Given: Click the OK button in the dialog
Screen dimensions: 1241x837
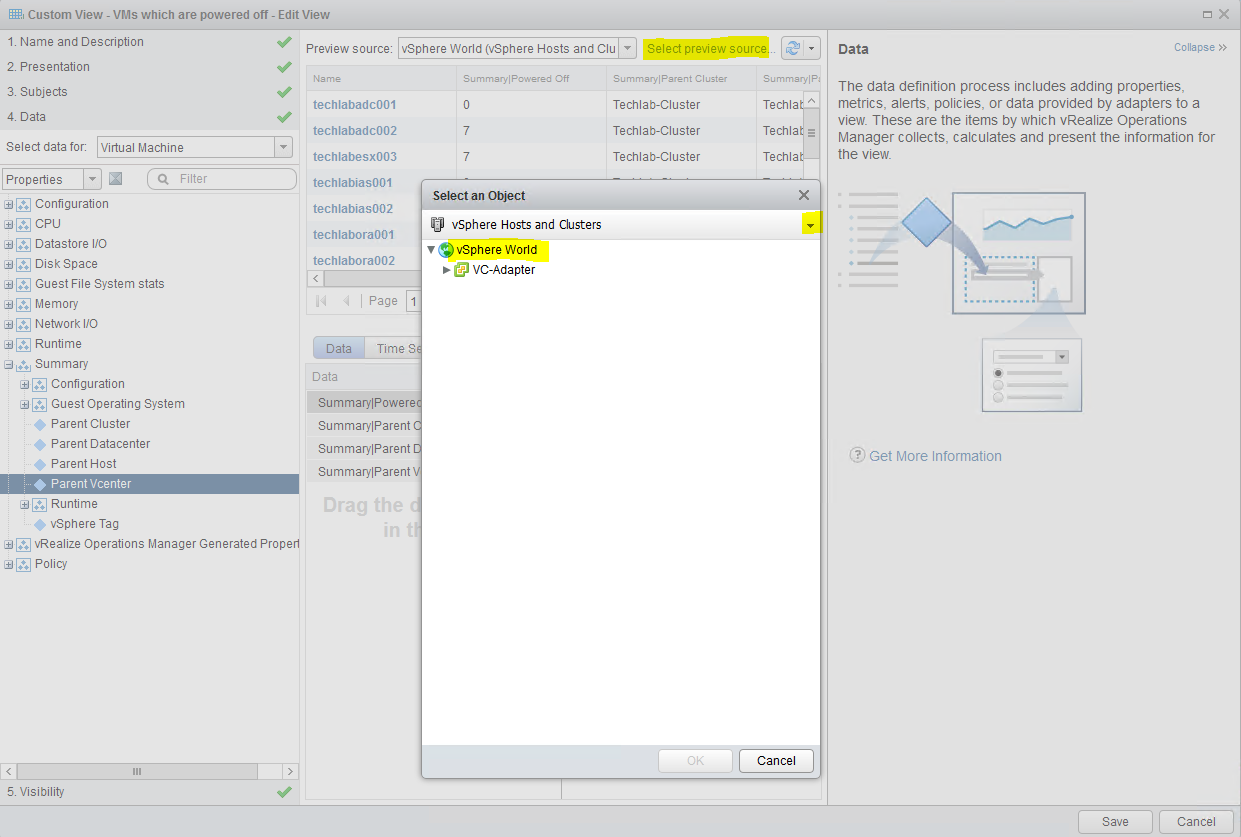Looking at the screenshot, I should click(695, 761).
